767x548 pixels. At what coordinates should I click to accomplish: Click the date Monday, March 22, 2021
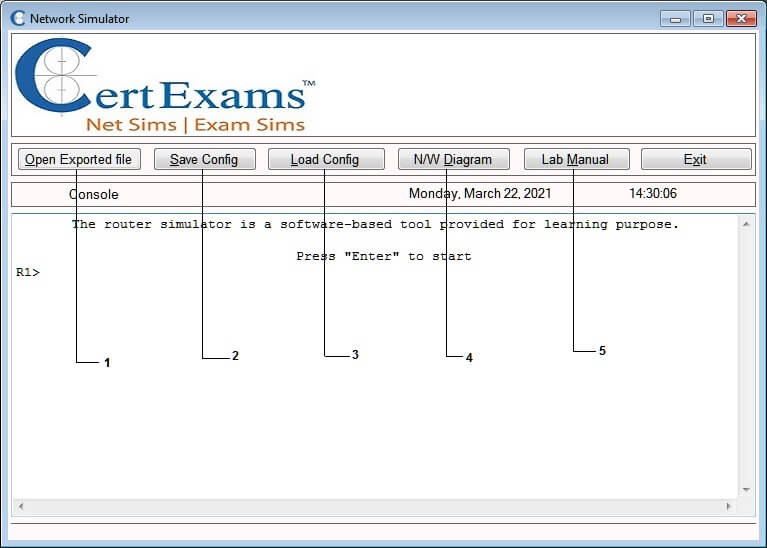tap(479, 194)
